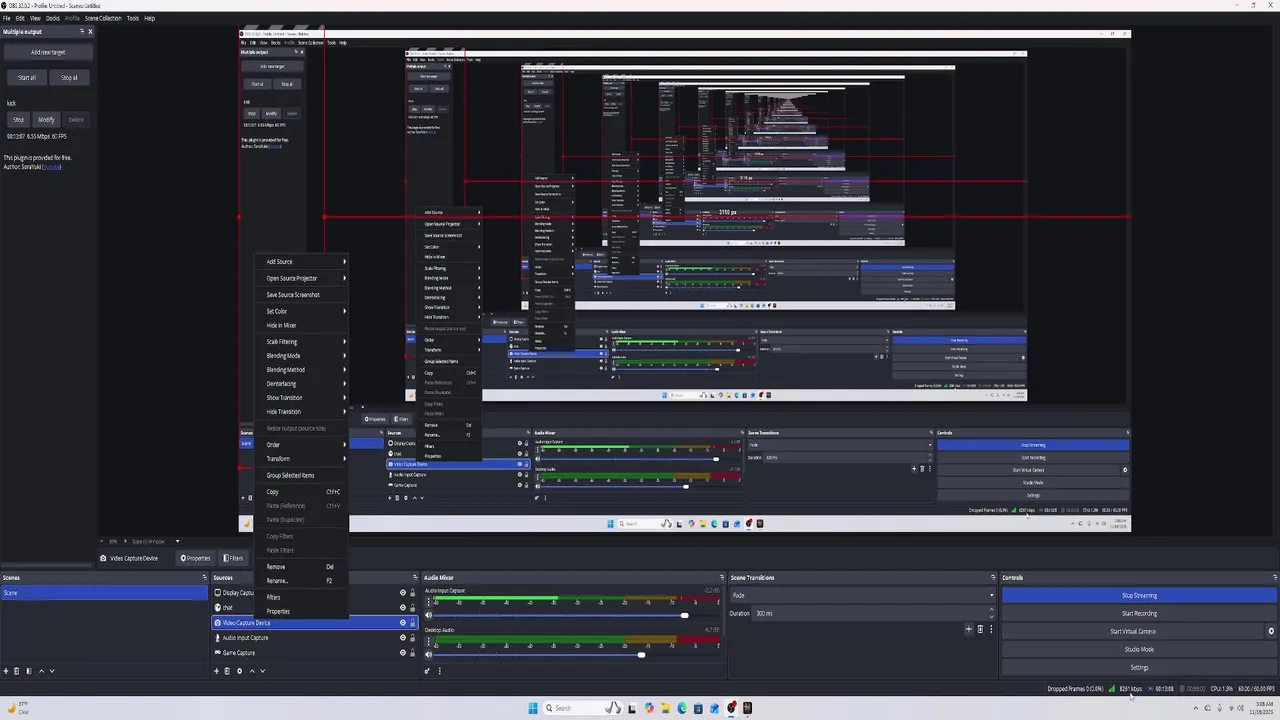Remove scene transition with trash icon

(981, 629)
